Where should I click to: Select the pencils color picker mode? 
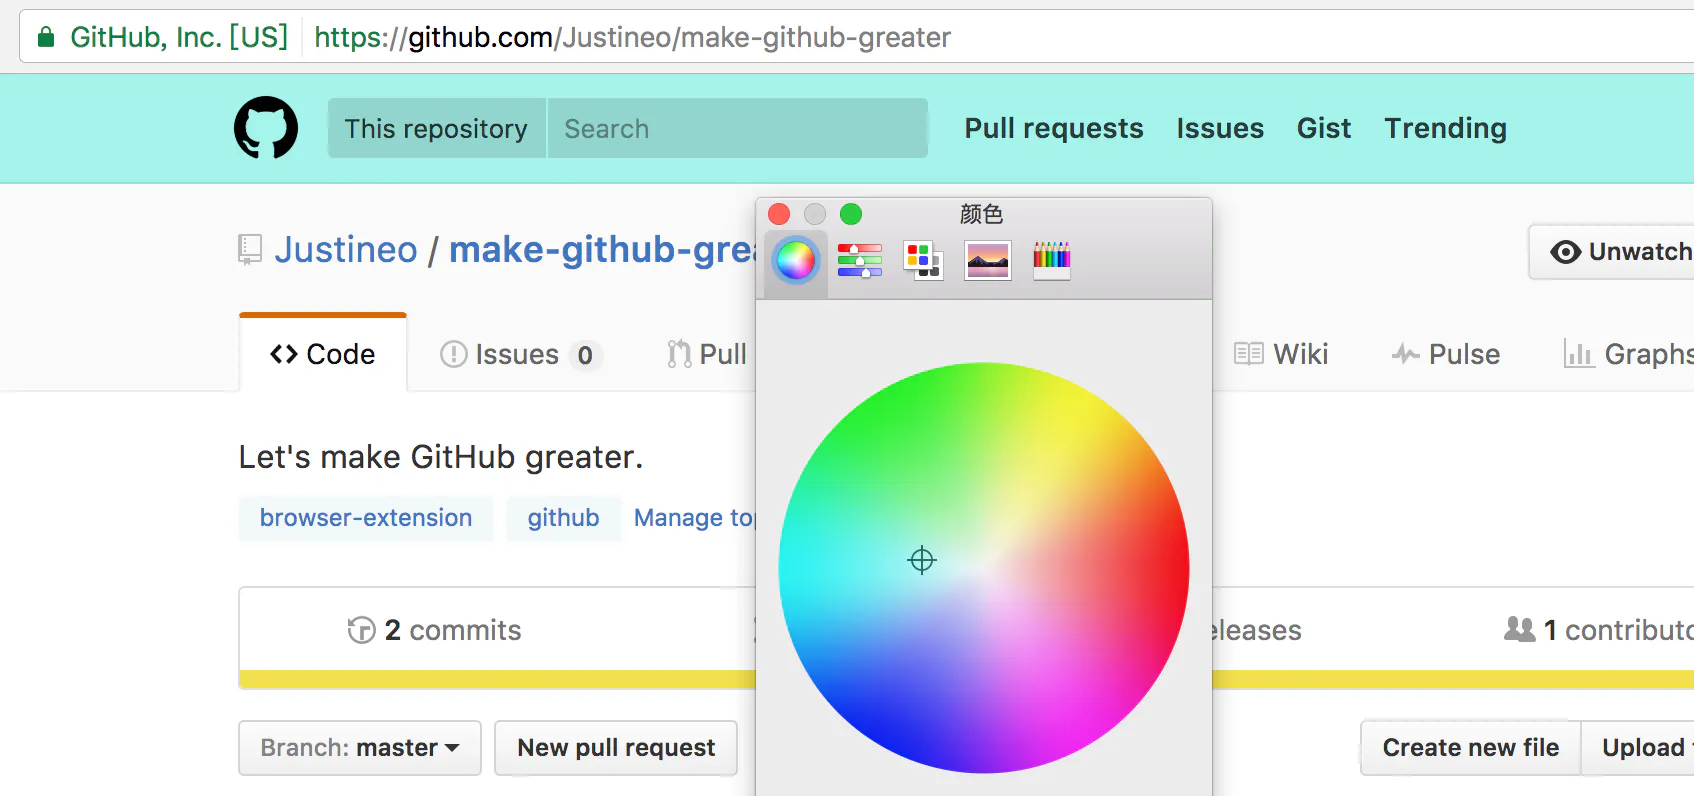1052,260
